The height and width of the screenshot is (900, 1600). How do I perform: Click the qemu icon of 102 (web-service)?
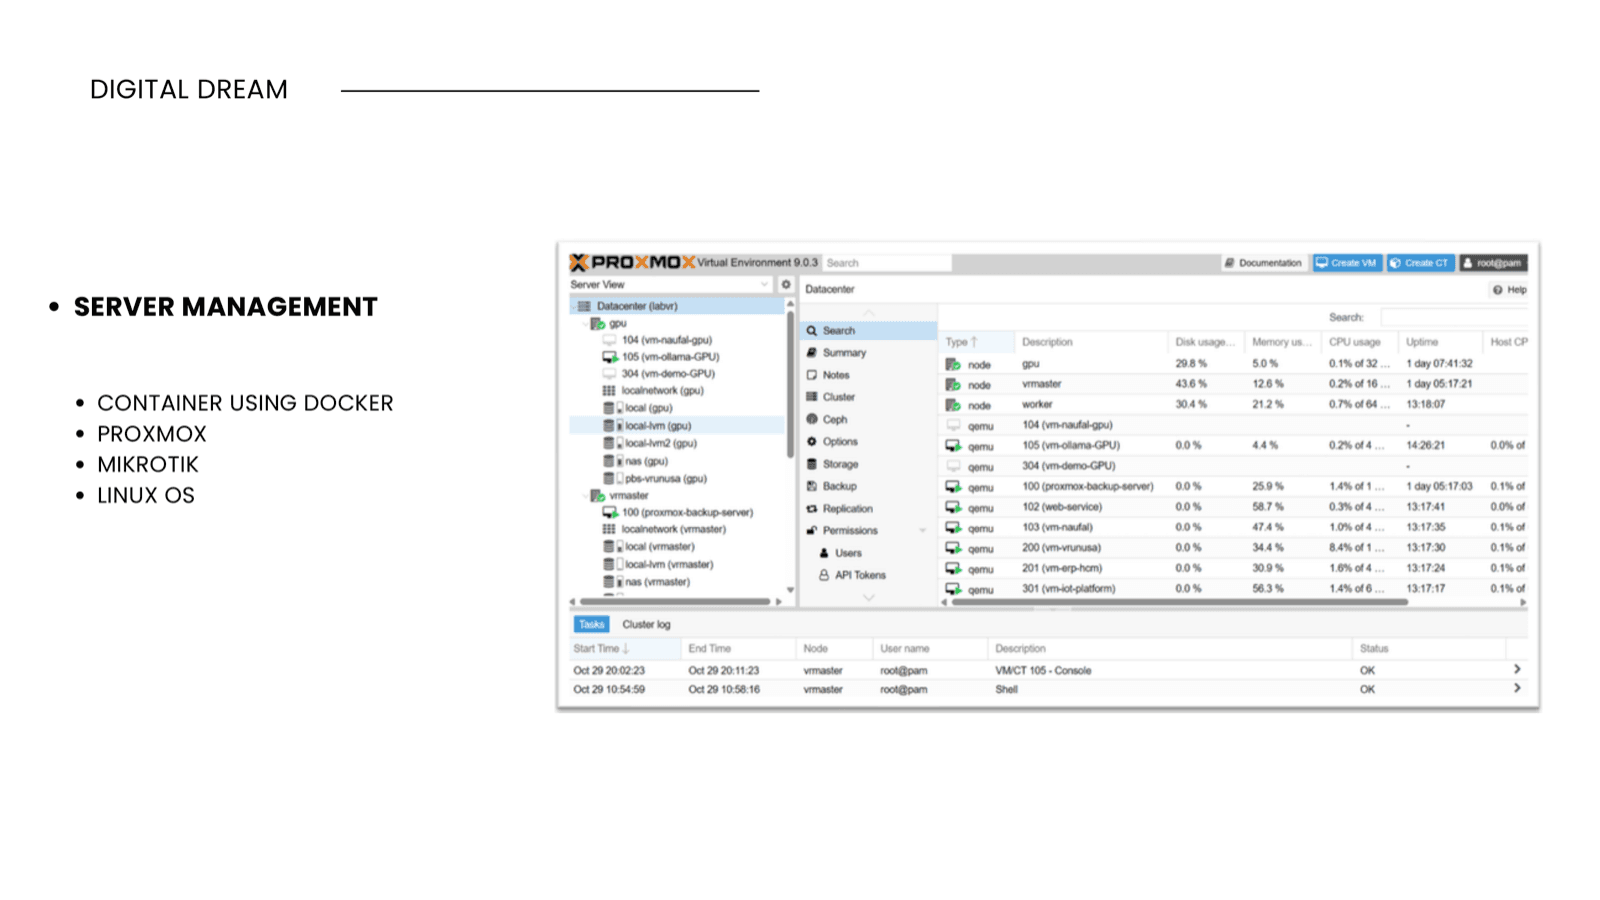tap(953, 508)
